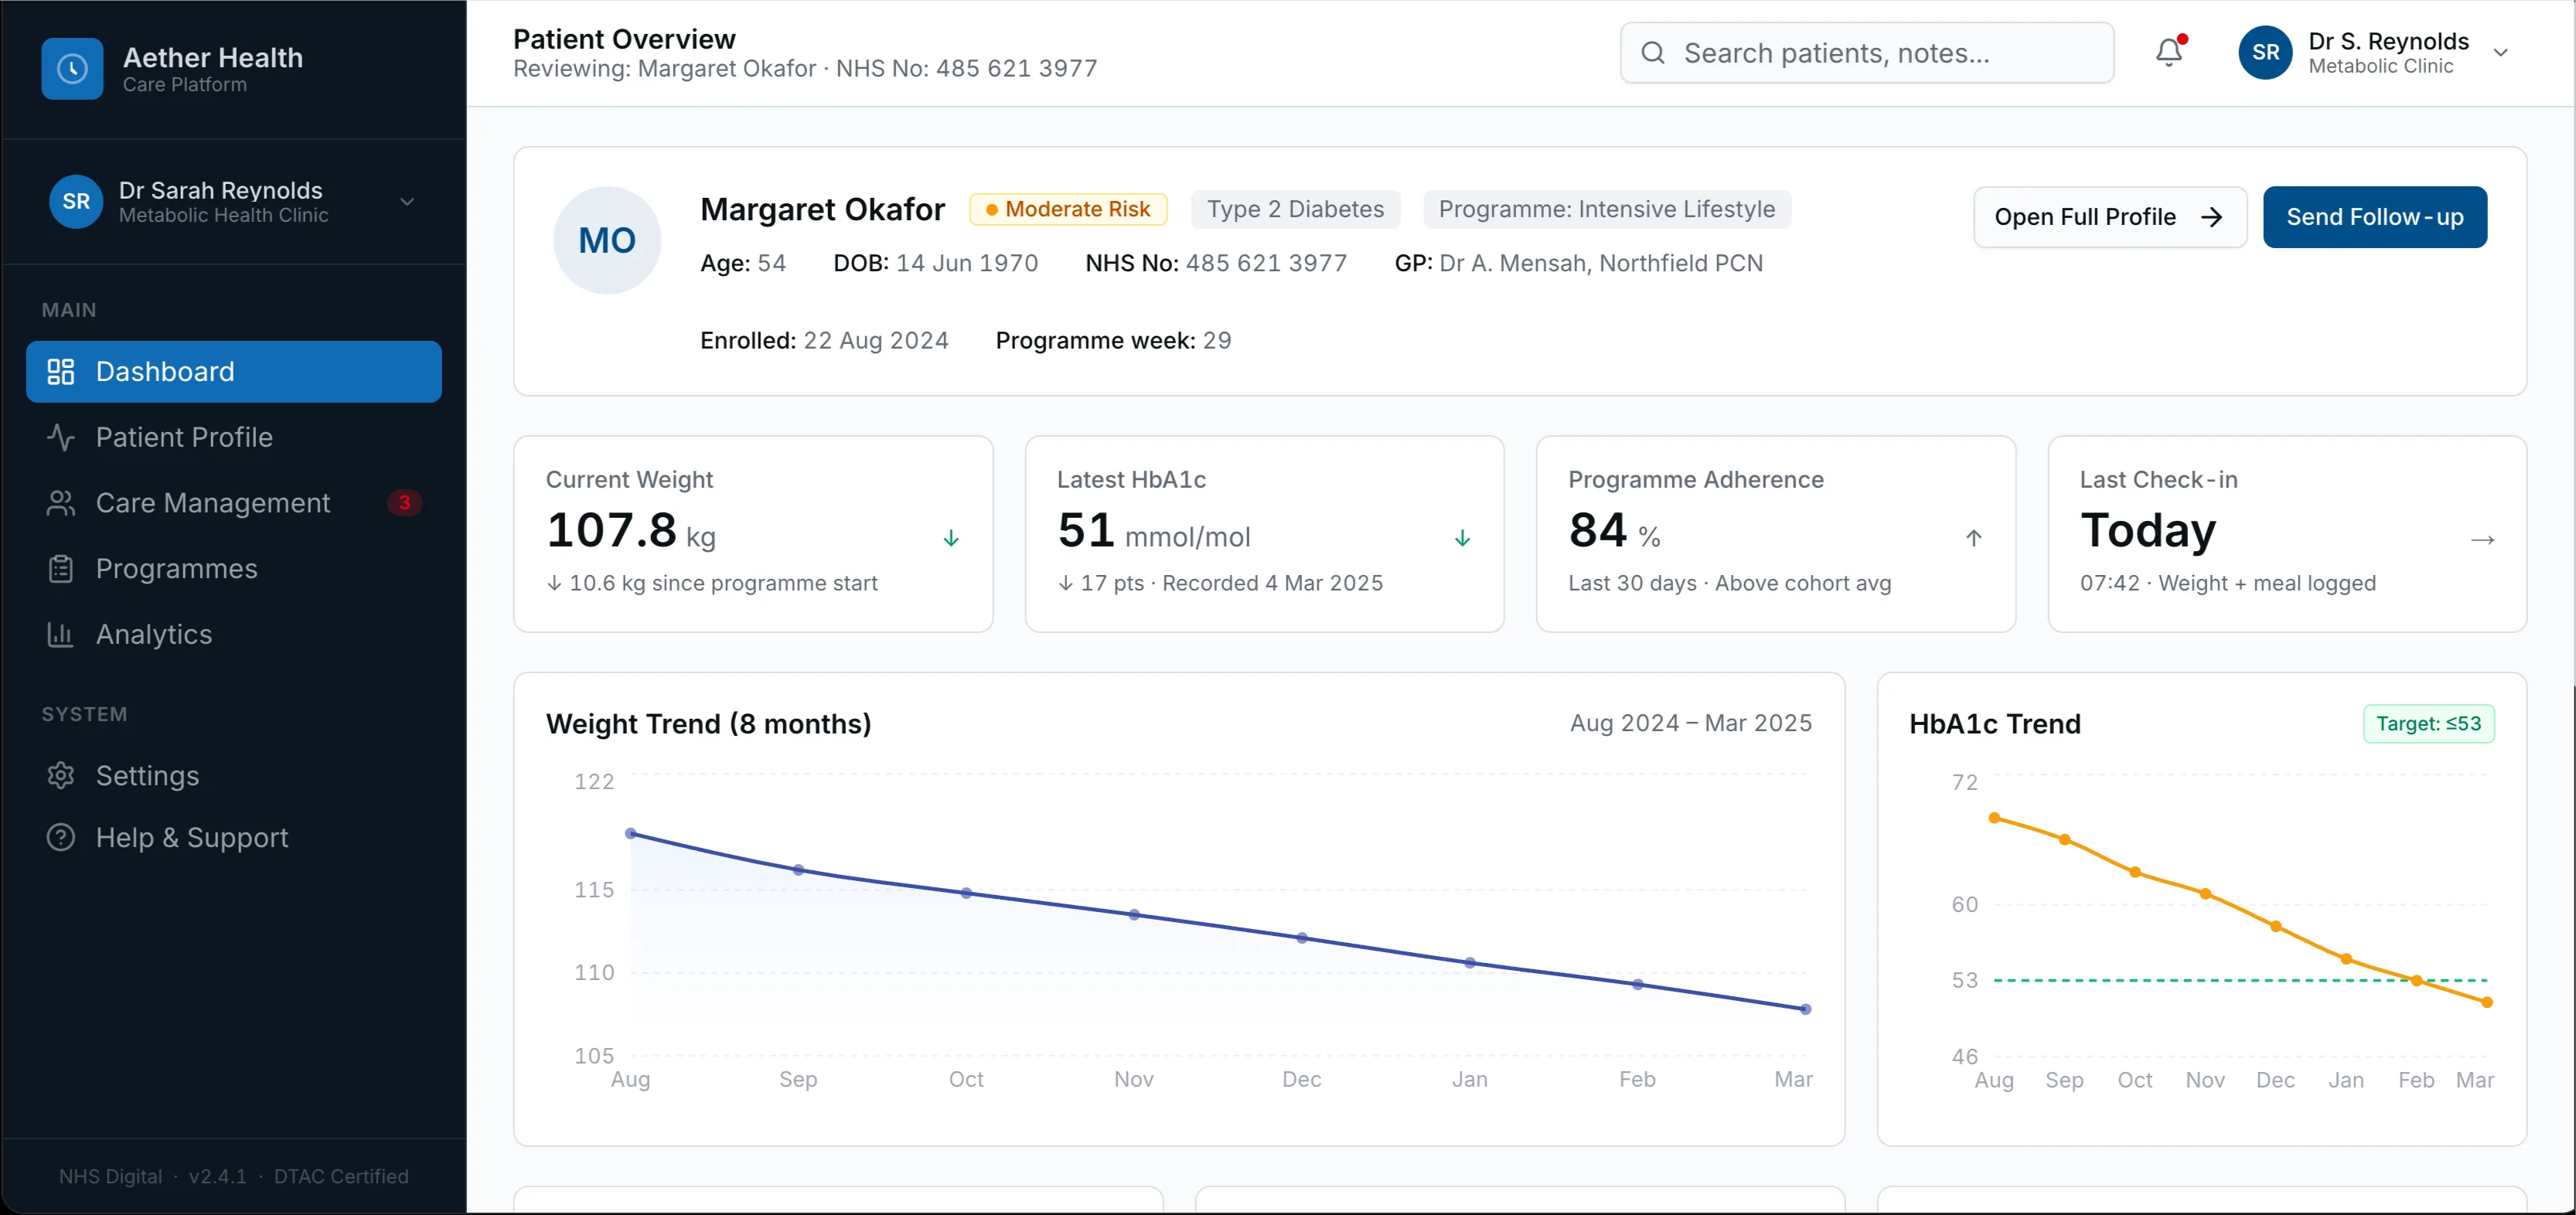The width and height of the screenshot is (2576, 1215).
Task: Go to Patient Profile in sidebar
Action: click(184, 437)
